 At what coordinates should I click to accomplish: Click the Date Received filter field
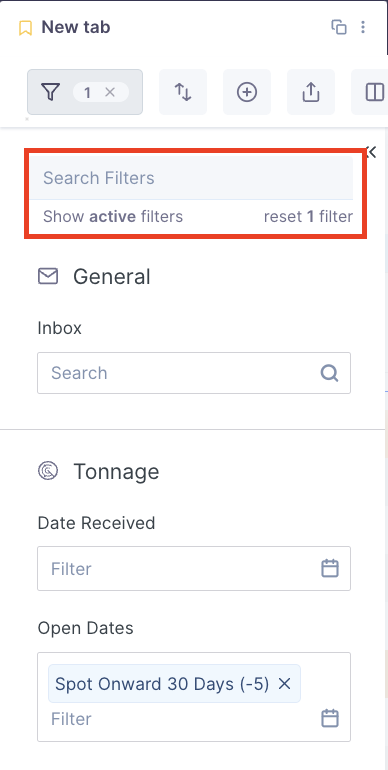pos(194,568)
